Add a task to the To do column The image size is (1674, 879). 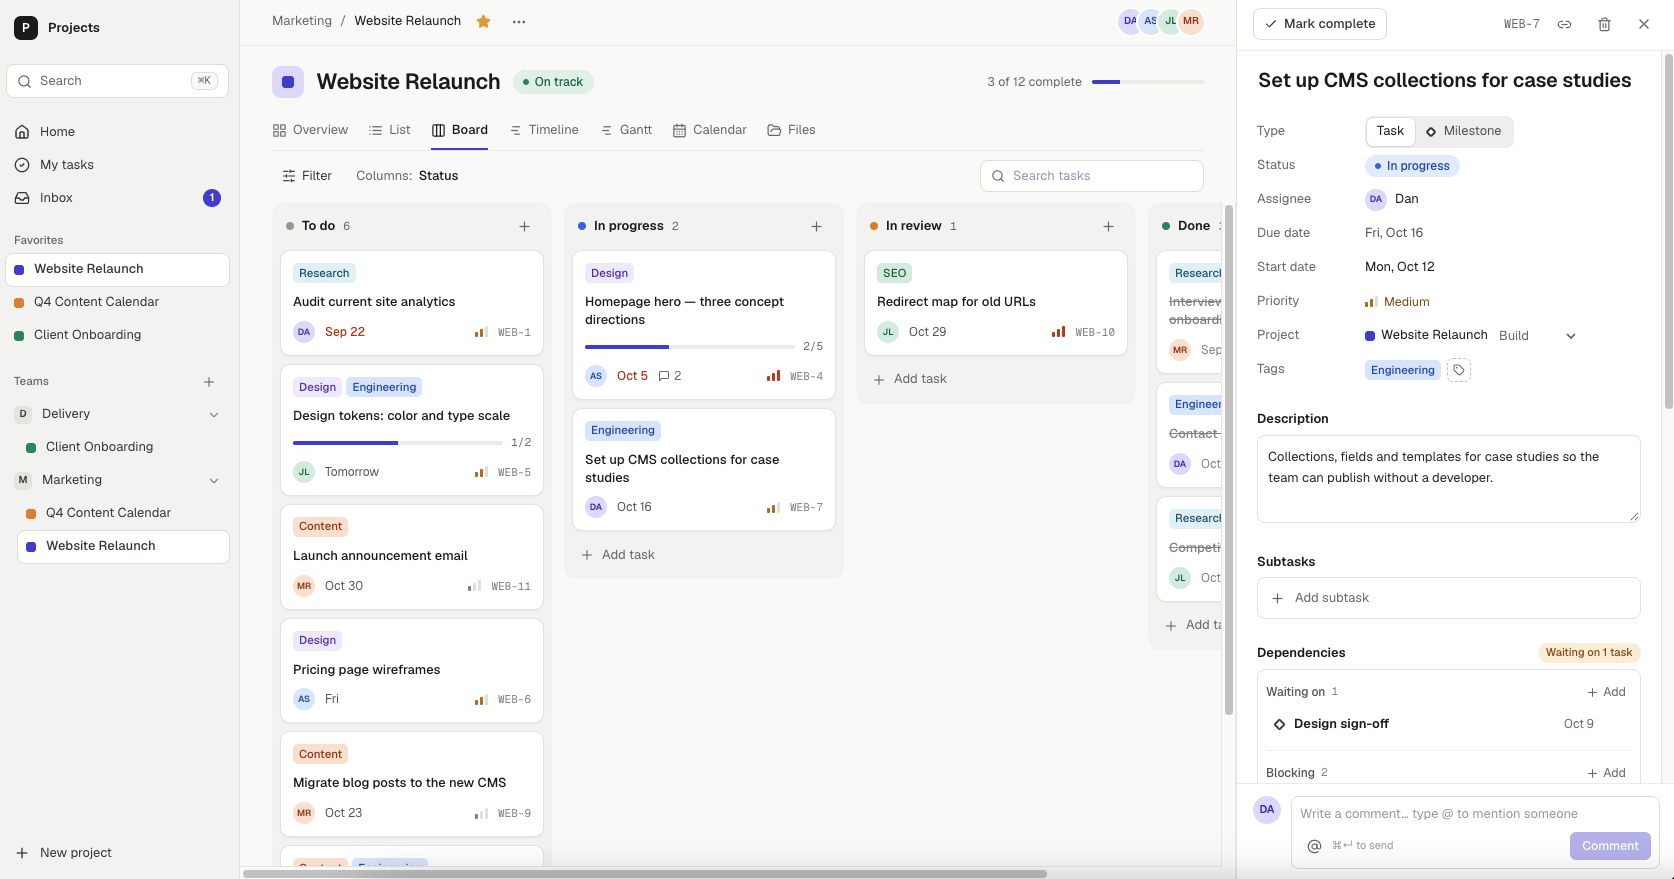pos(524,226)
